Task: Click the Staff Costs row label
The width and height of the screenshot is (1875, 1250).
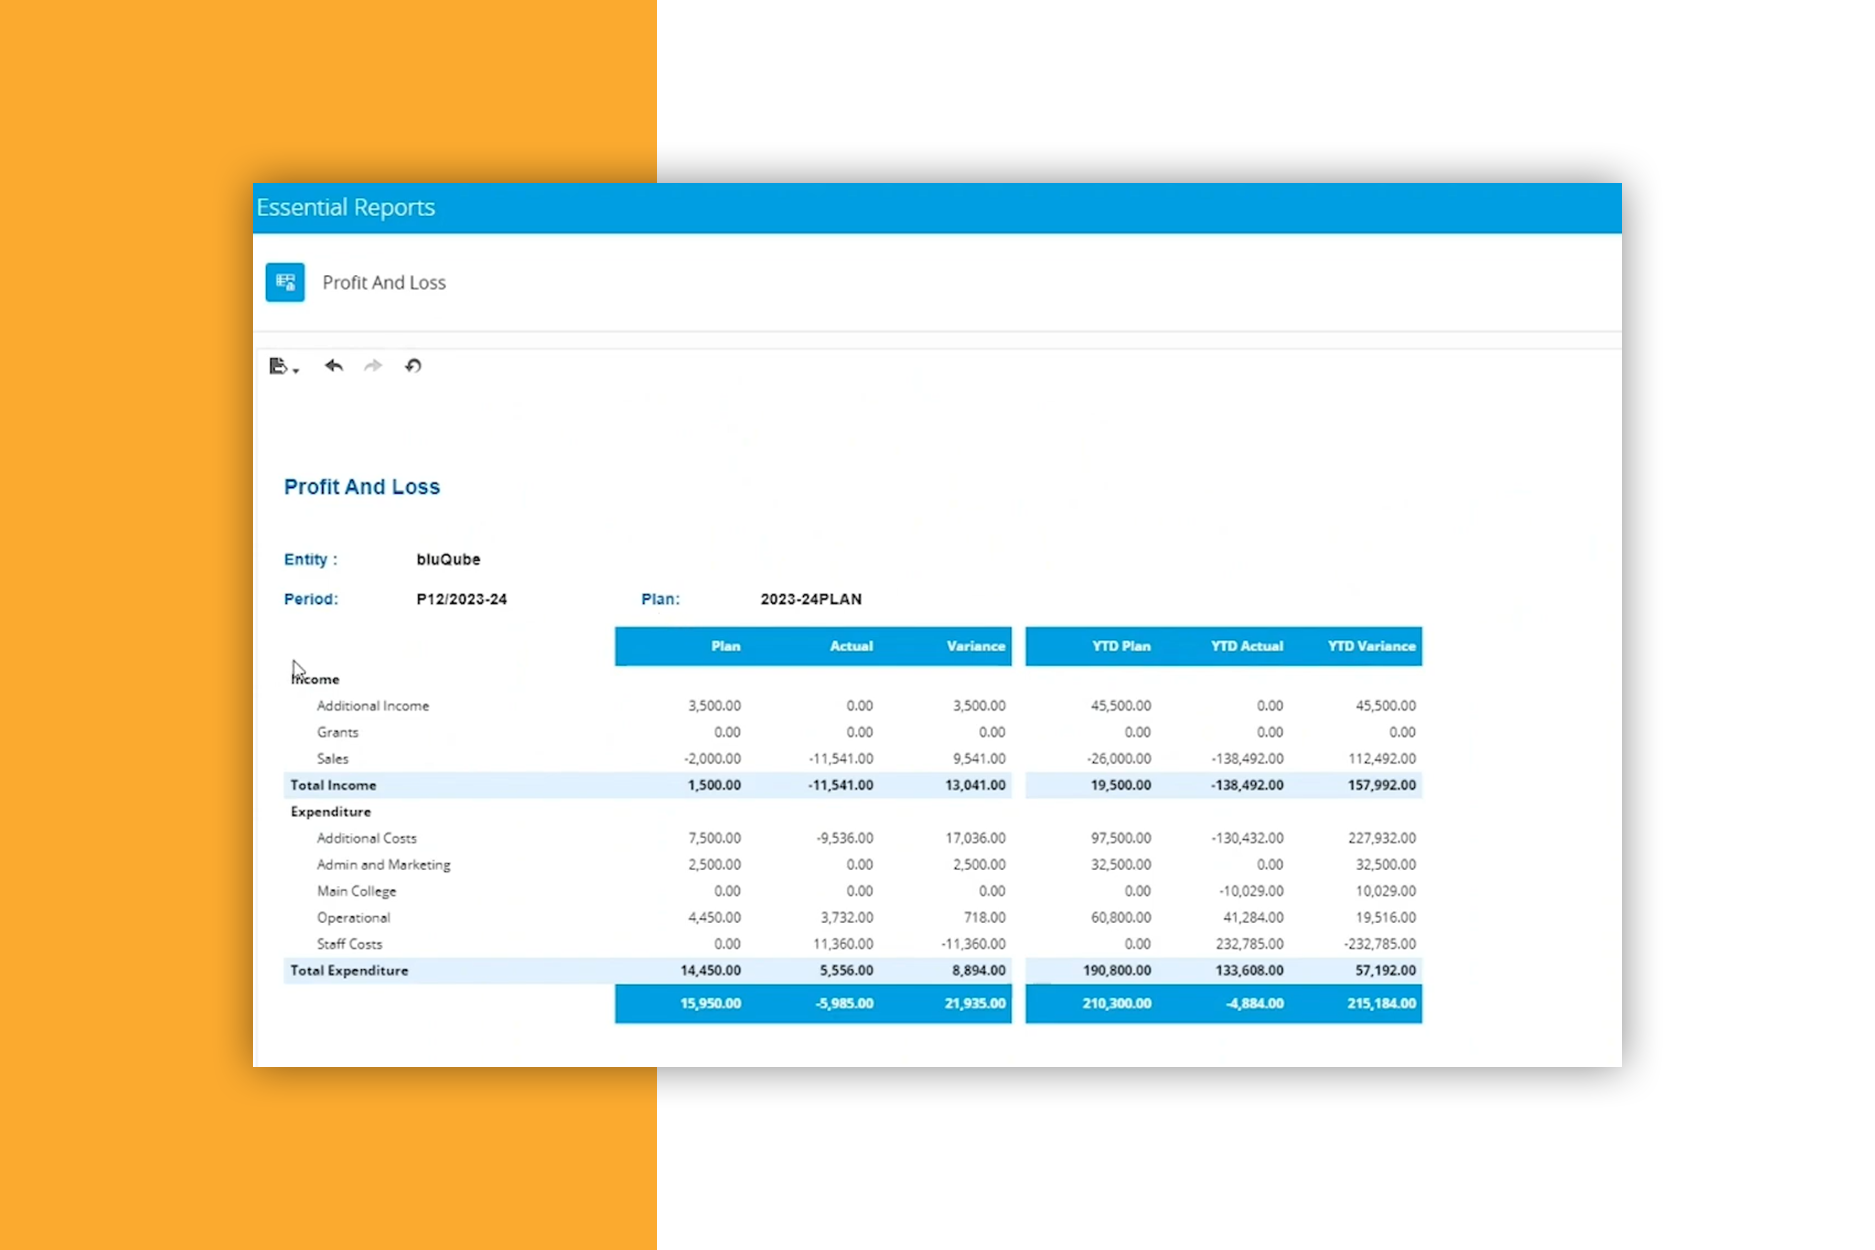Action: pos(349,944)
